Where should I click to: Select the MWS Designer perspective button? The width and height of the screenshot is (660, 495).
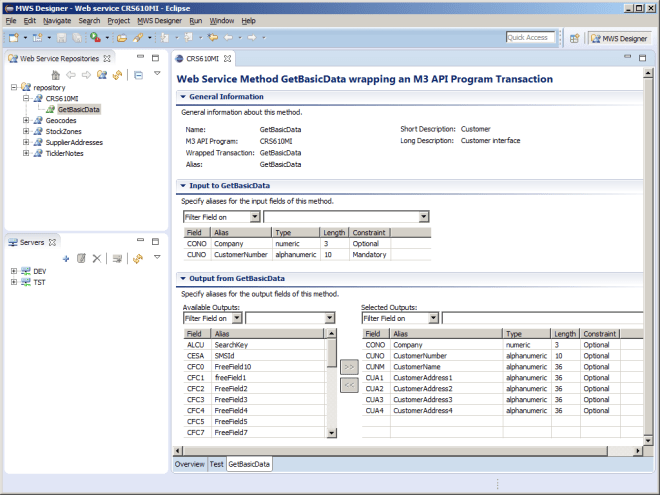pyautogui.click(x=619, y=38)
